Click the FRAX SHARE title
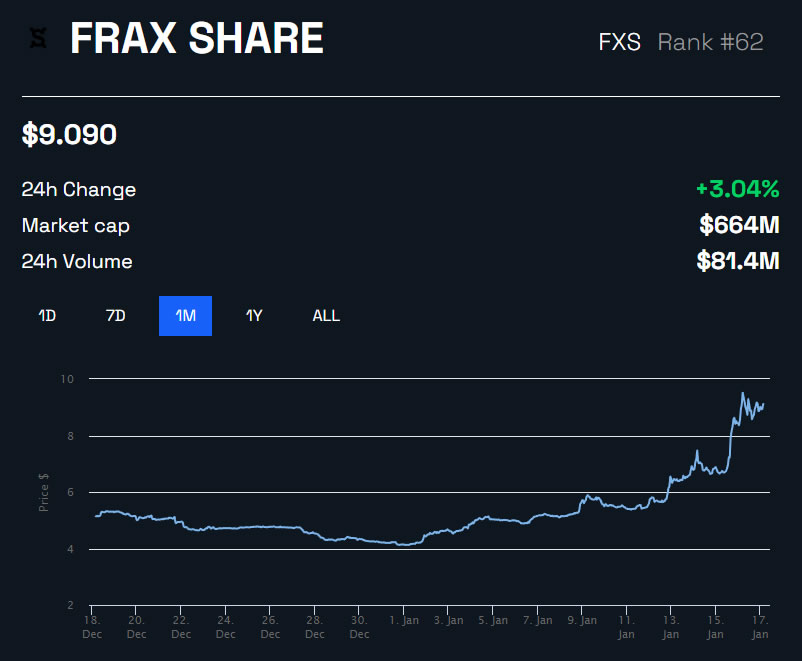Image resolution: width=802 pixels, height=661 pixels. [x=197, y=40]
